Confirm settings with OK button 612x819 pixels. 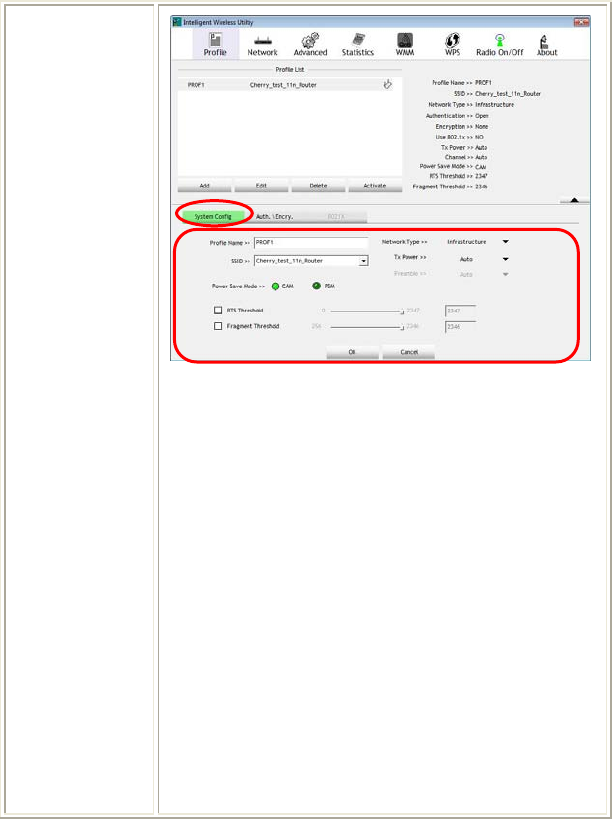[x=352, y=352]
